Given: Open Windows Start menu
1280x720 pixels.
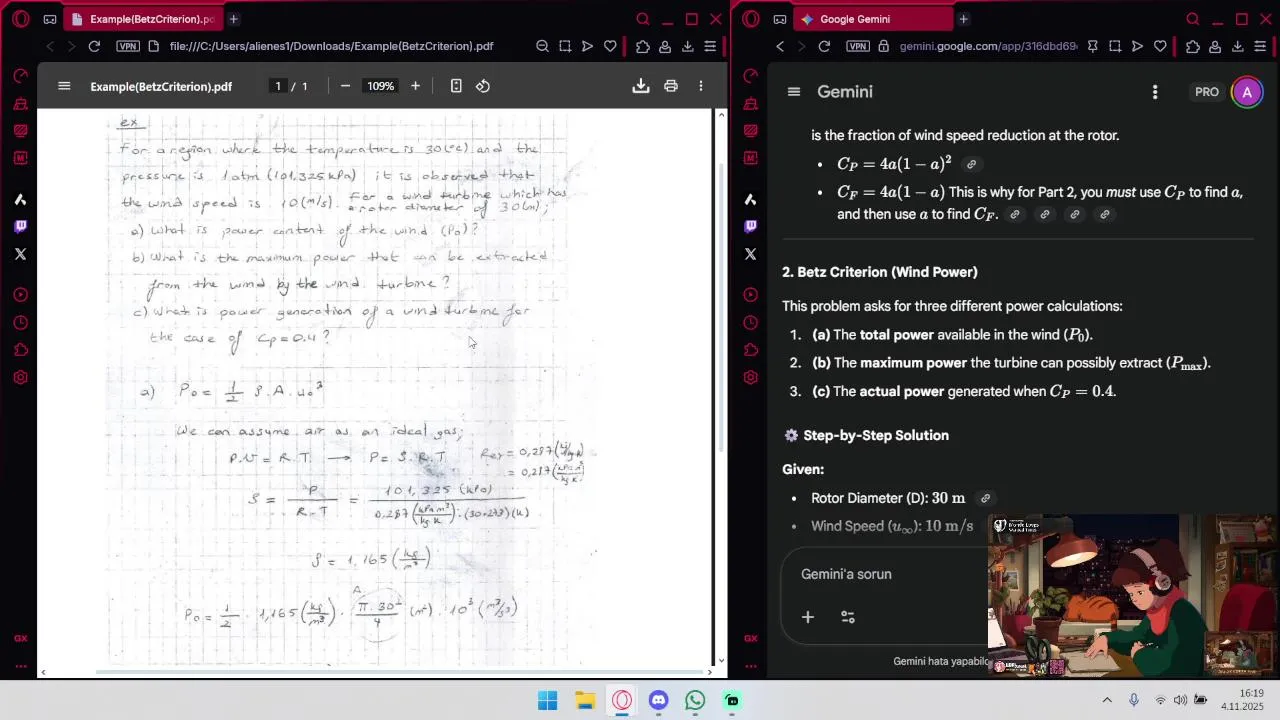Looking at the screenshot, I should [548, 700].
